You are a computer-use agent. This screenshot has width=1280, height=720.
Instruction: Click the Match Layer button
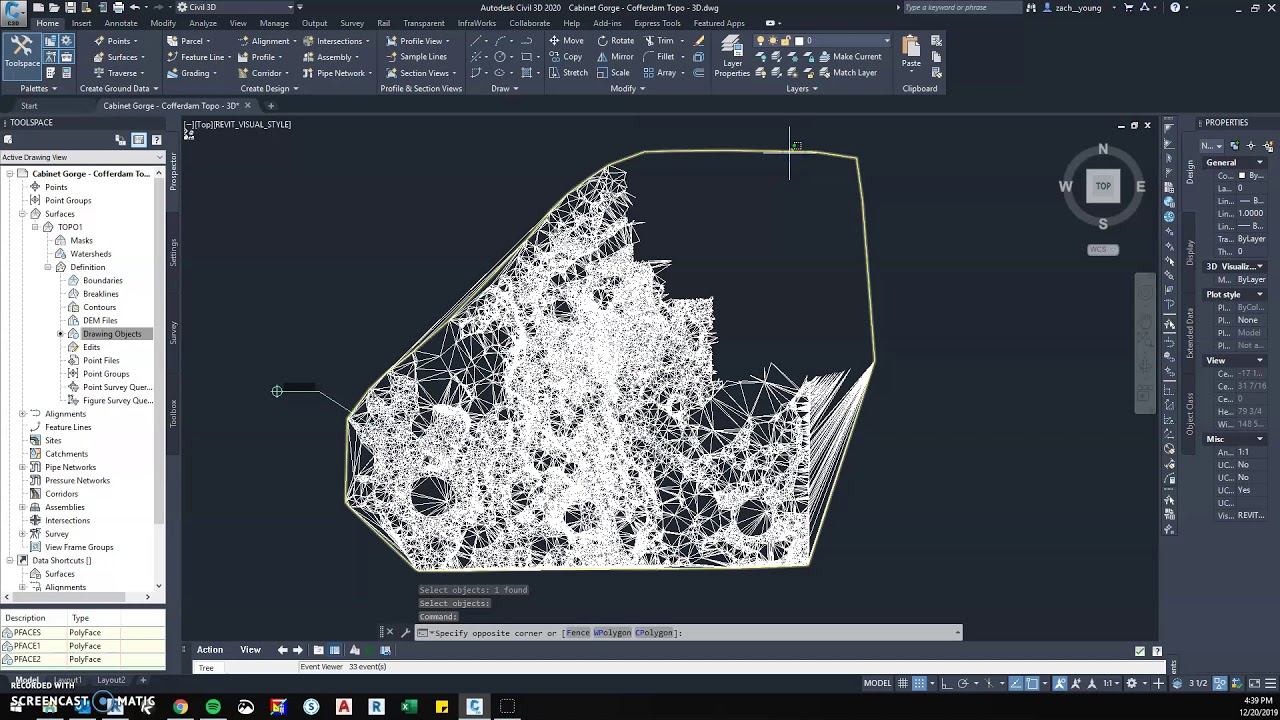[x=848, y=73]
